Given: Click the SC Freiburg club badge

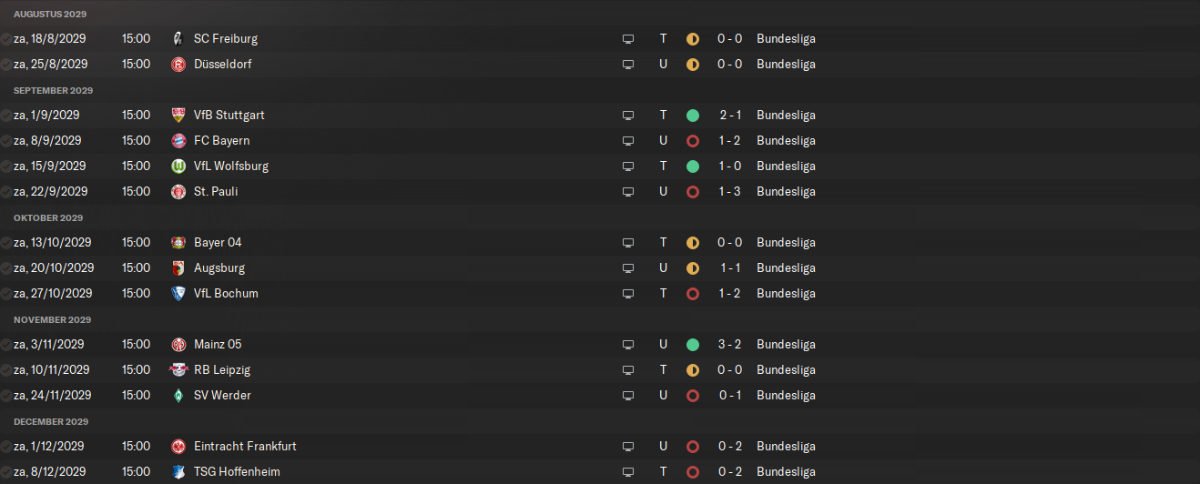Looking at the screenshot, I should pyautogui.click(x=178, y=39).
